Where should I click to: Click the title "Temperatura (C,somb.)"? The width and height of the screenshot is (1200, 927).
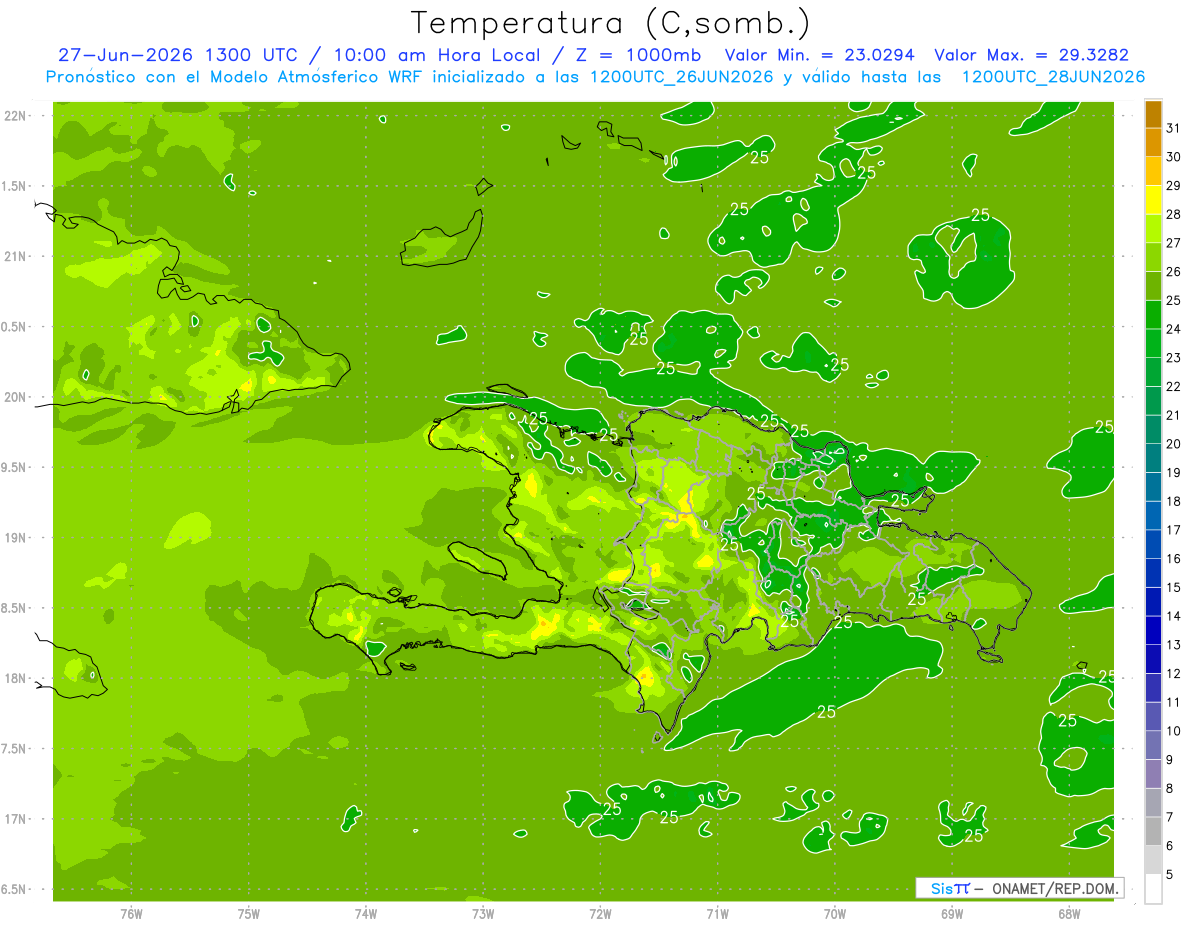(x=611, y=24)
